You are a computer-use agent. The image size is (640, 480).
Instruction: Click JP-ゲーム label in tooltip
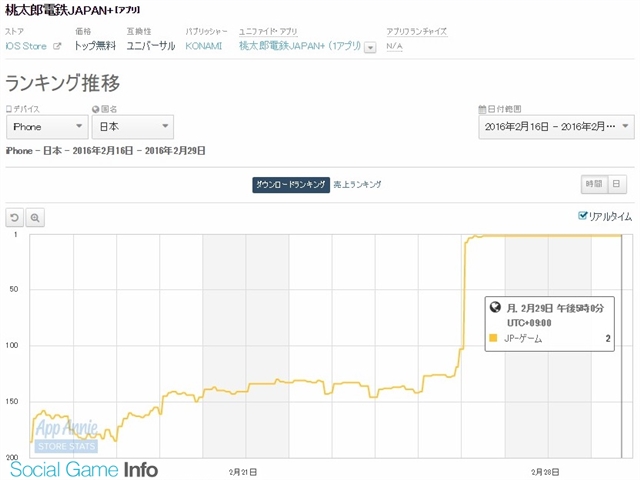coord(523,338)
